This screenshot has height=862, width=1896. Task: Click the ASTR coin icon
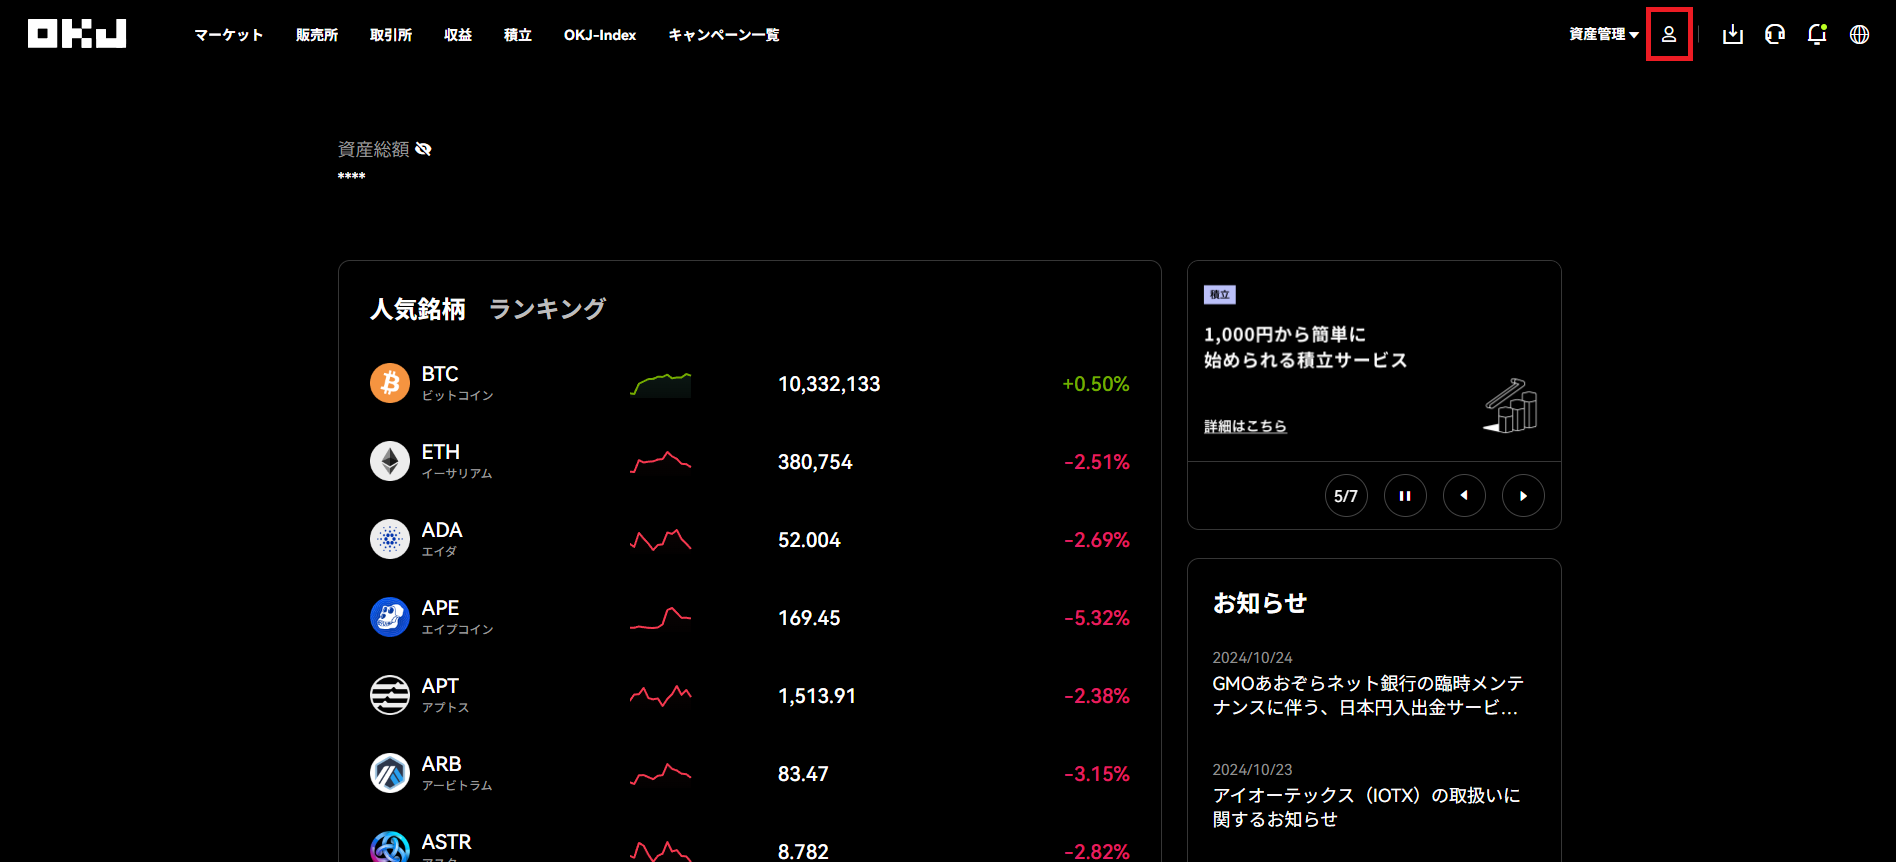click(x=390, y=847)
